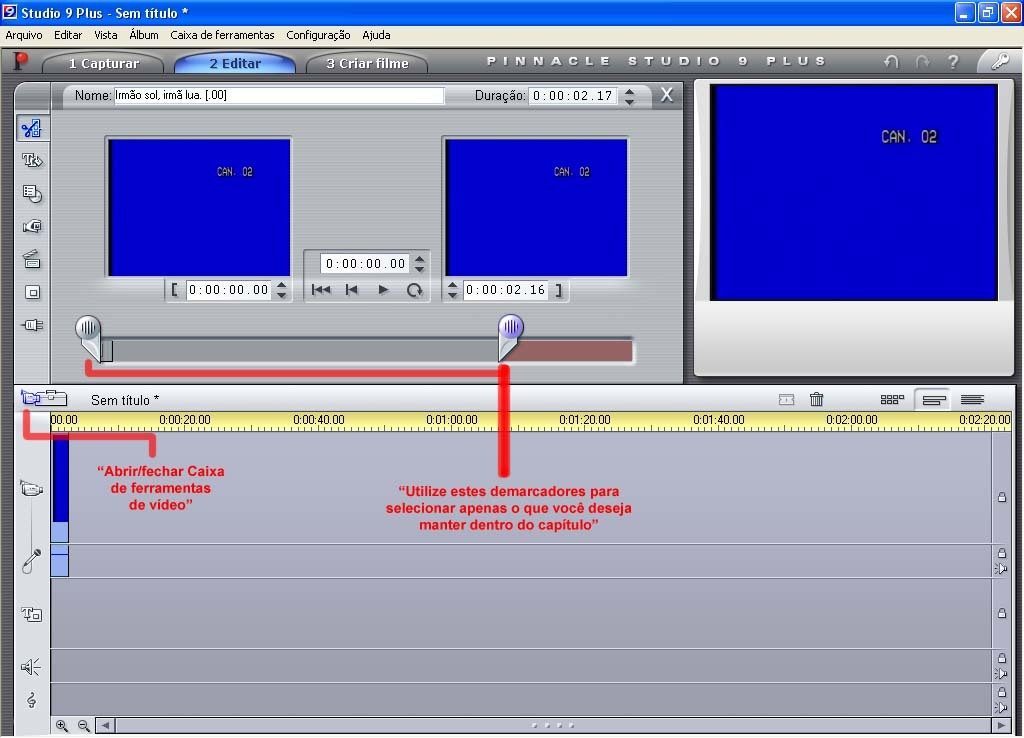
Task: Lock the sound effects track
Action: 1002,658
